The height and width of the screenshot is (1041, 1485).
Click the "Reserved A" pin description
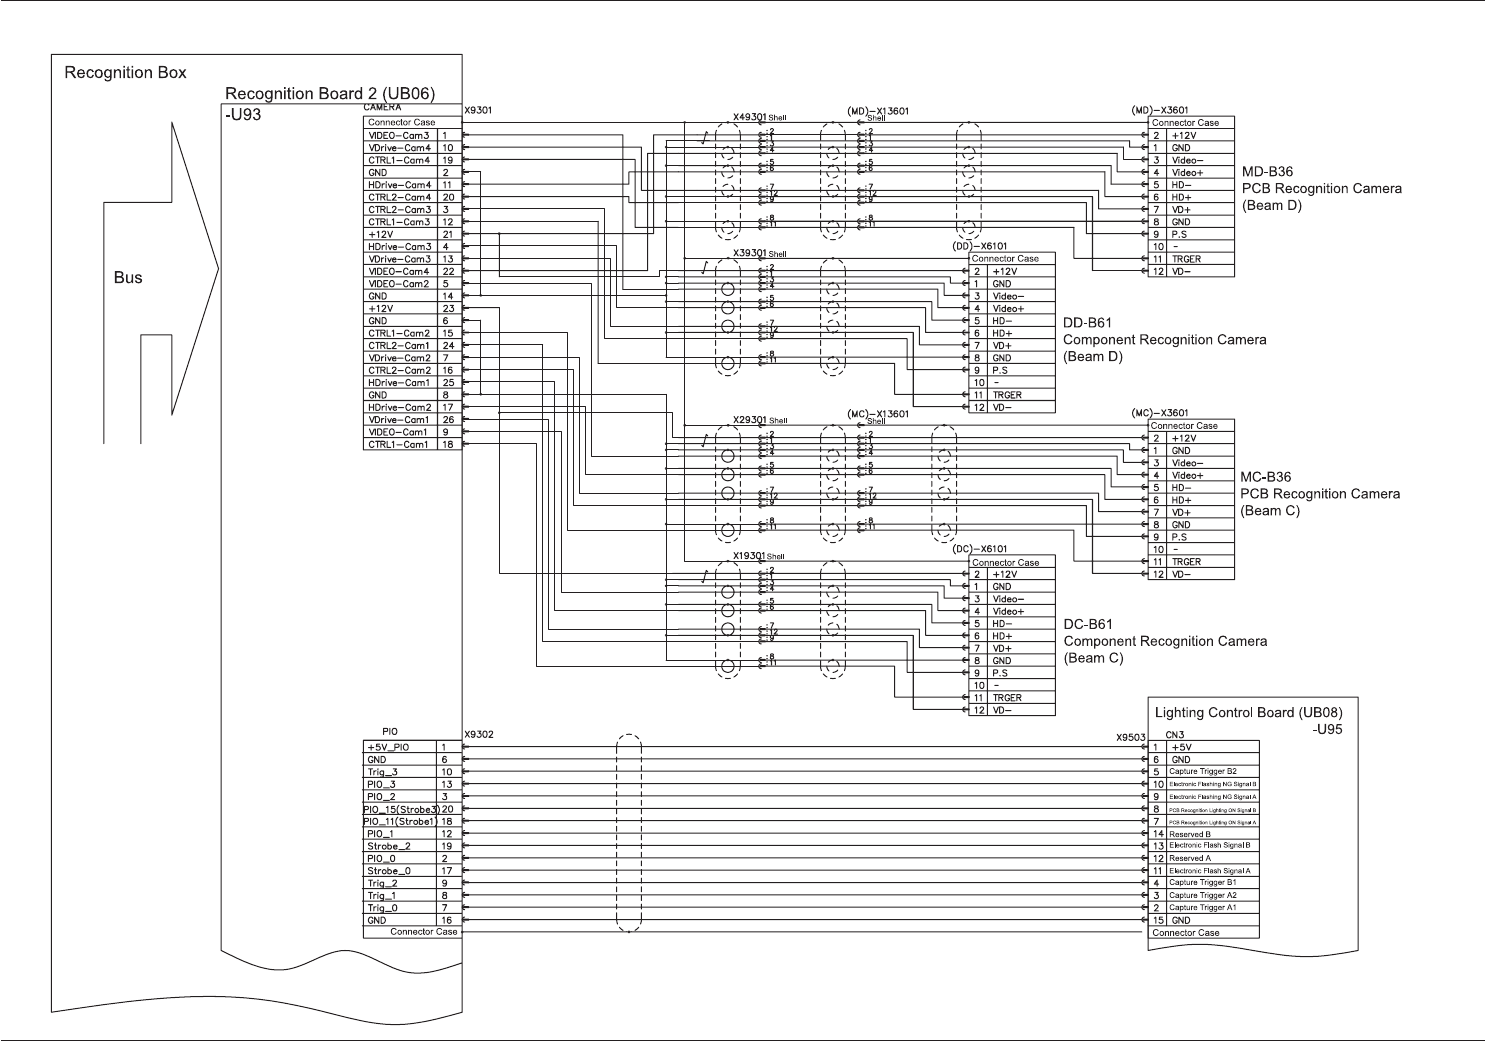[1190, 858]
